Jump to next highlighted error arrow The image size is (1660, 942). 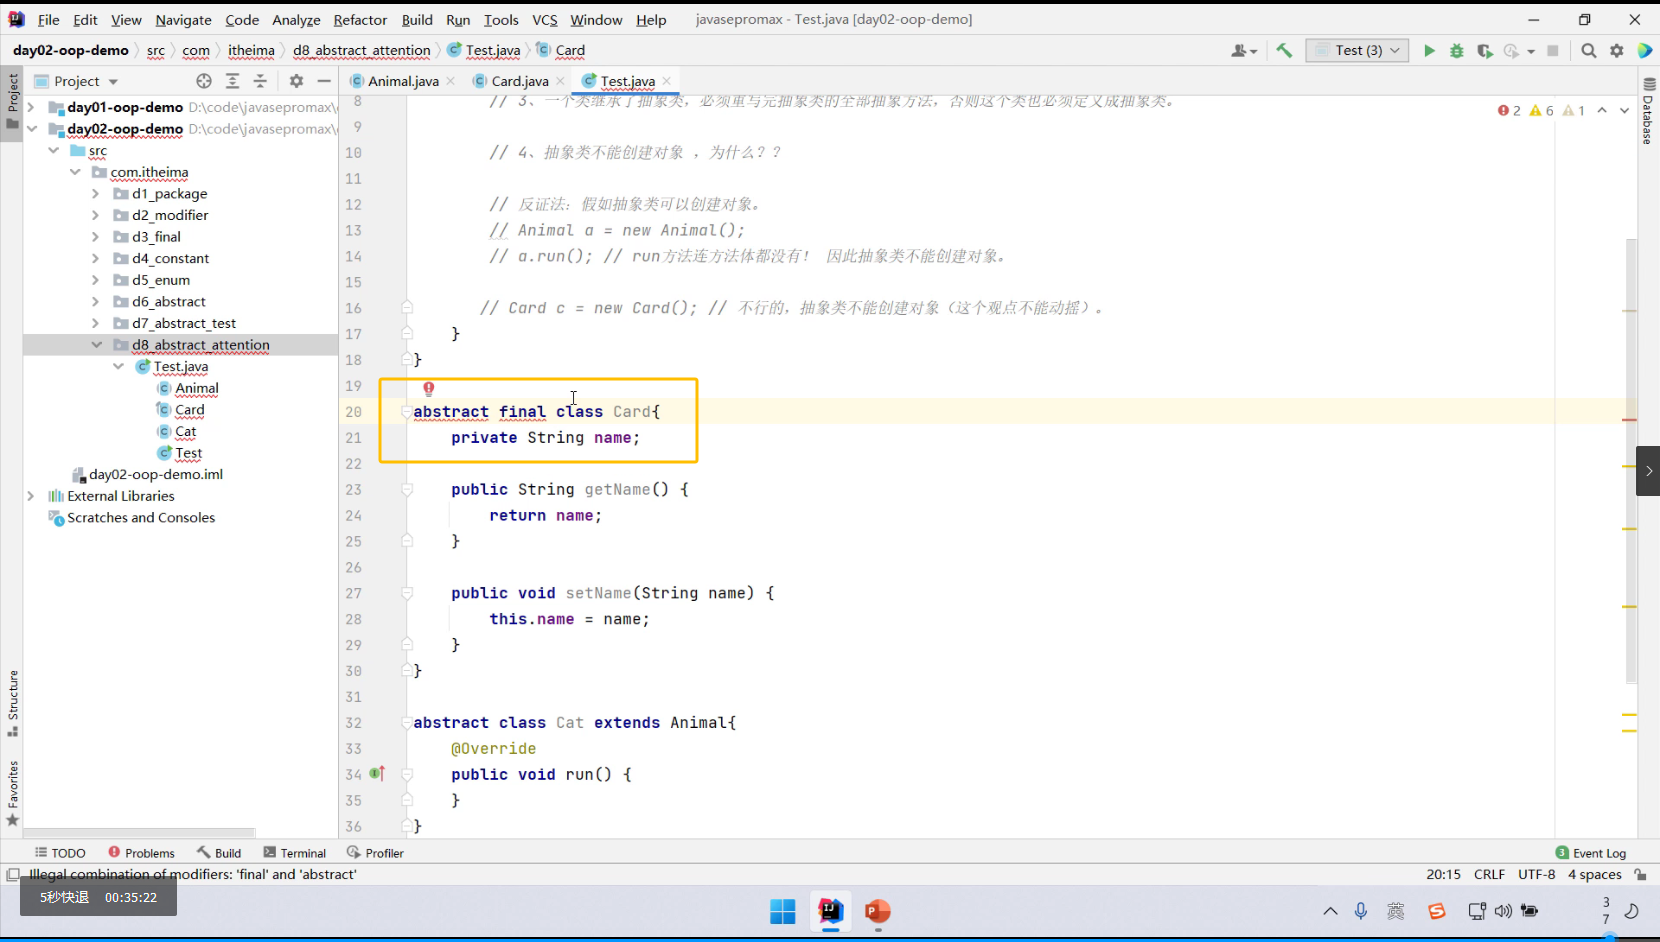click(x=1624, y=110)
